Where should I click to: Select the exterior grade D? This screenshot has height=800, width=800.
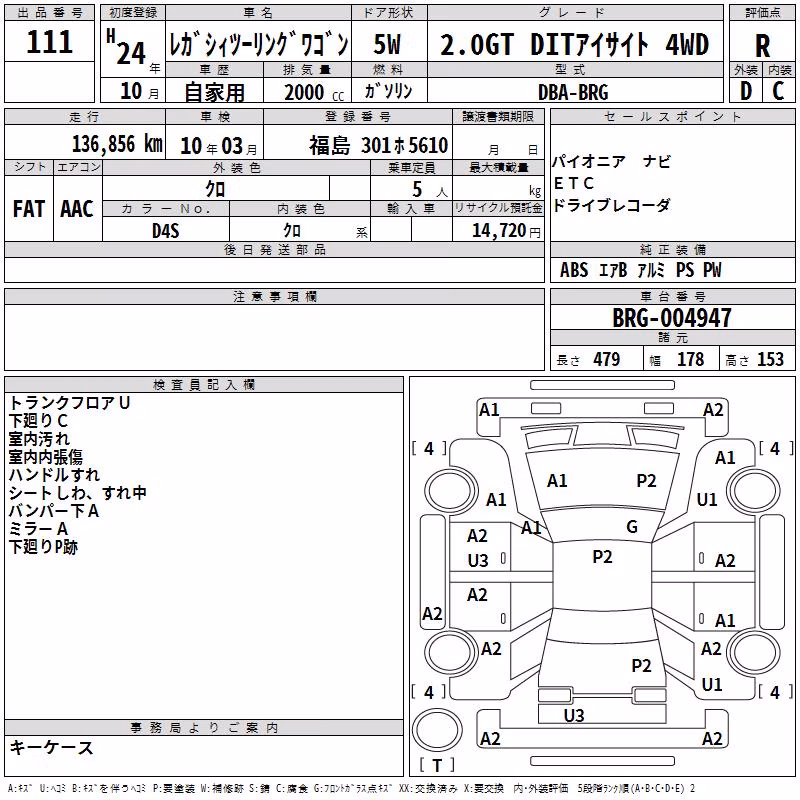[x=746, y=91]
